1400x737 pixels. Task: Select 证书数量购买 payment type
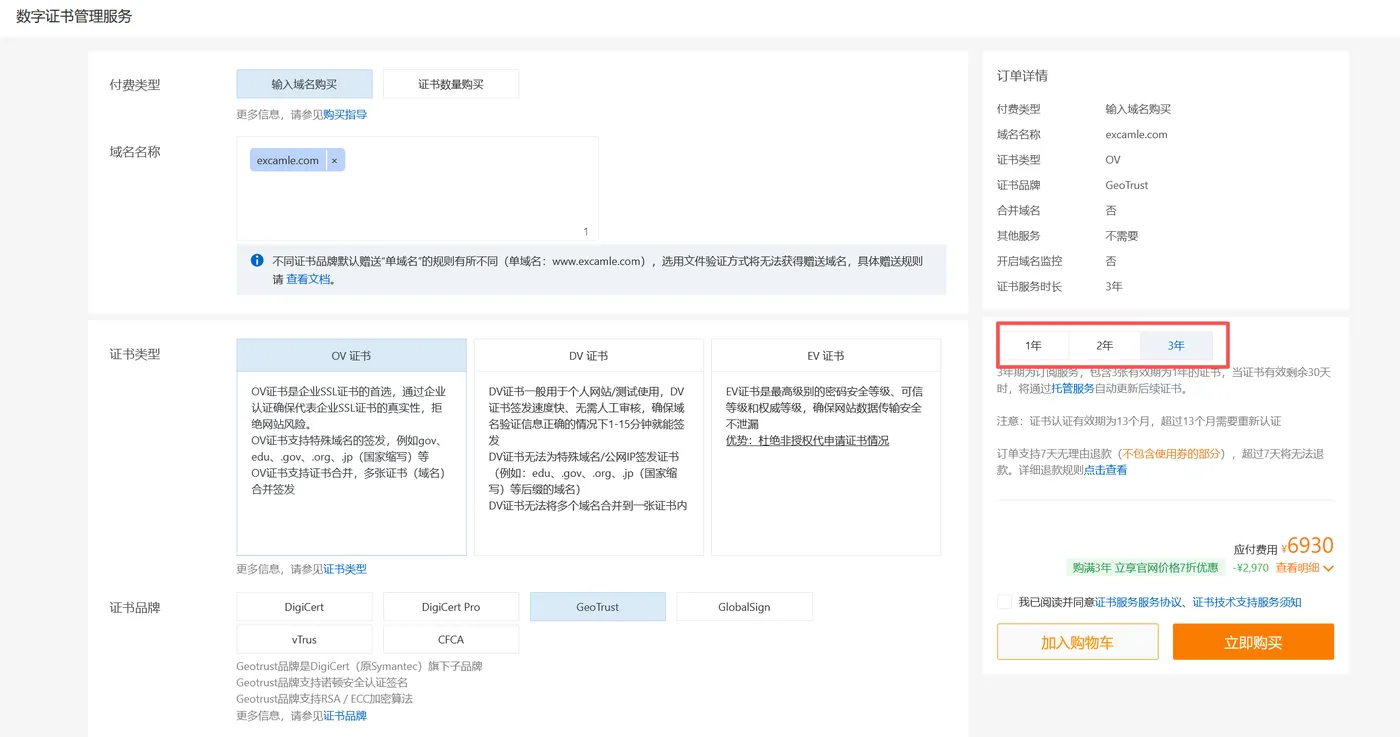coord(451,84)
